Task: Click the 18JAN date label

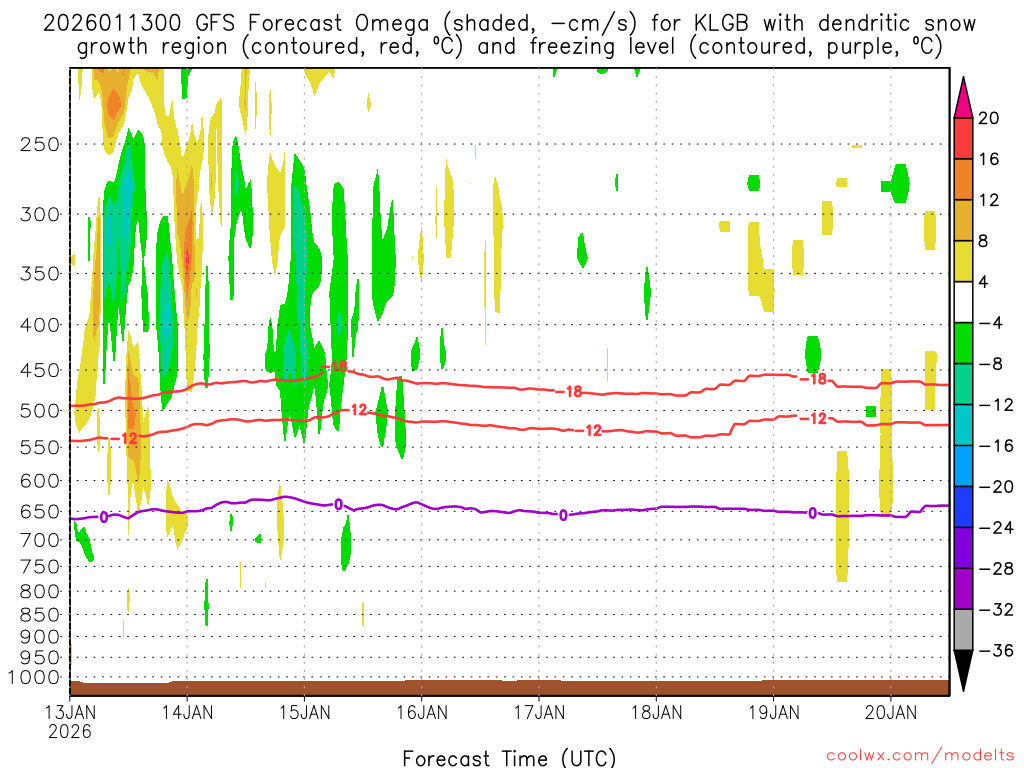Action: pyautogui.click(x=656, y=712)
